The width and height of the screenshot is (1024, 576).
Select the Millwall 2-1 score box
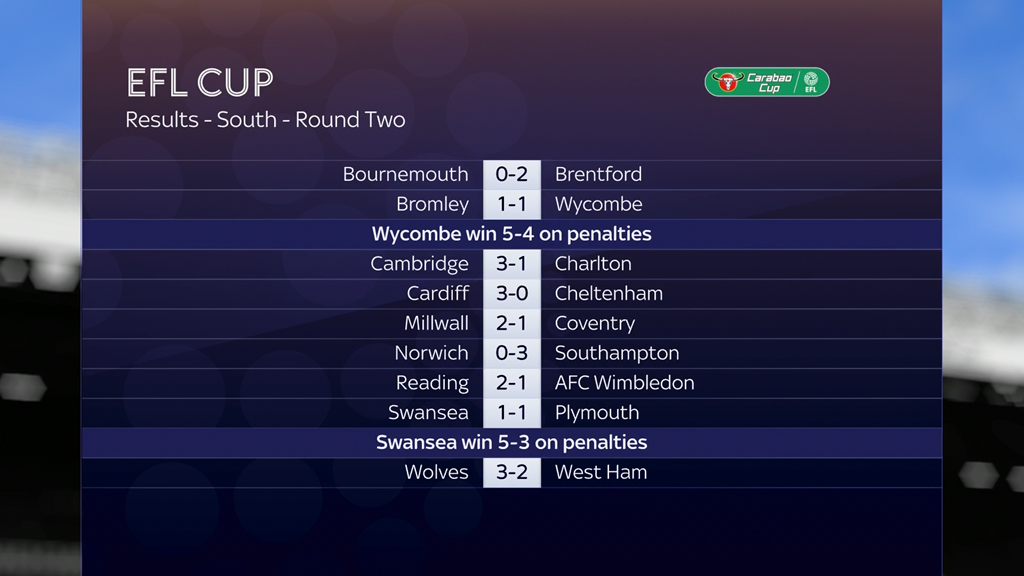[x=511, y=323]
